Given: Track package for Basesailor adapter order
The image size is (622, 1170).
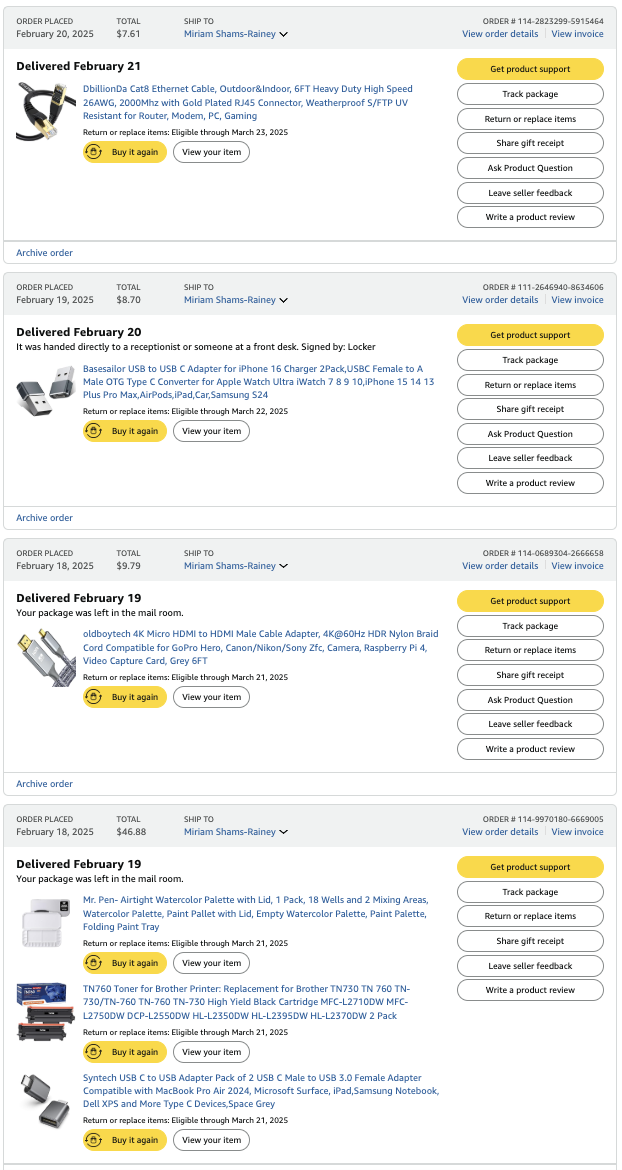Looking at the screenshot, I should (x=530, y=360).
